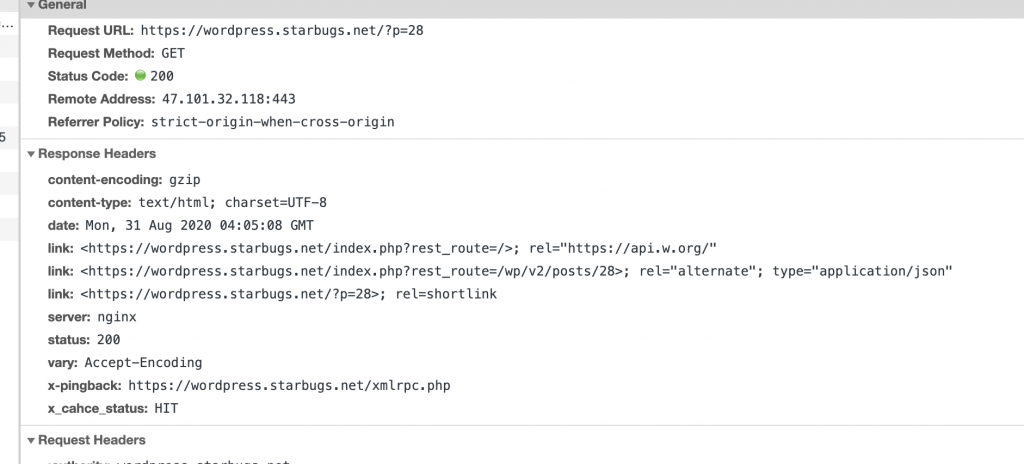1024x464 pixels.
Task: Click the green status code indicator
Action: pos(140,75)
